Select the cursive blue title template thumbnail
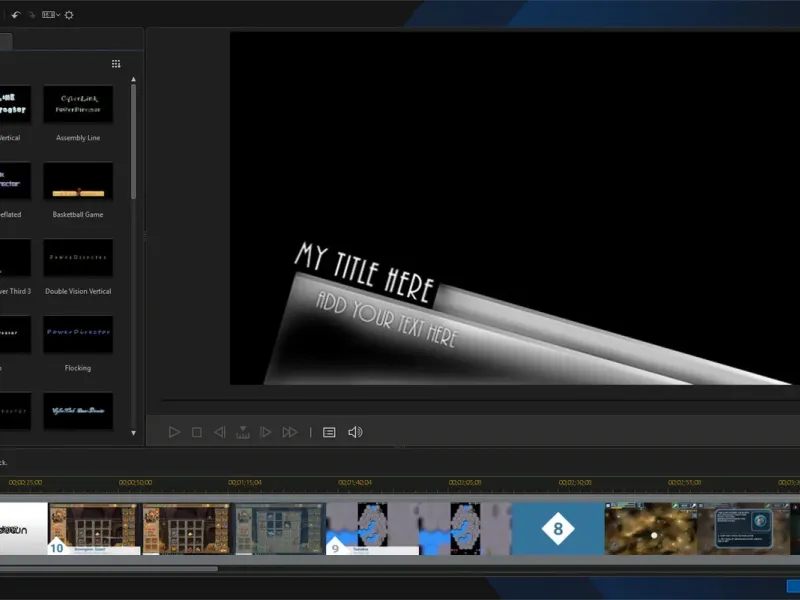800x600 pixels. (x=78, y=411)
